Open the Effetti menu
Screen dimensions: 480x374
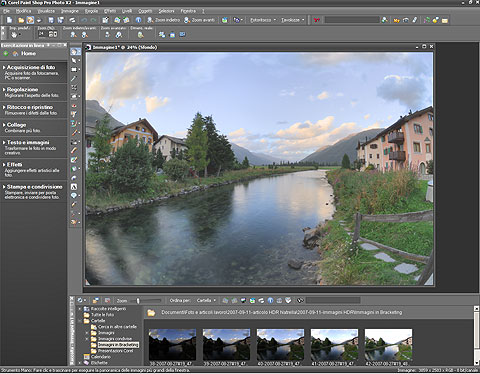[110, 11]
